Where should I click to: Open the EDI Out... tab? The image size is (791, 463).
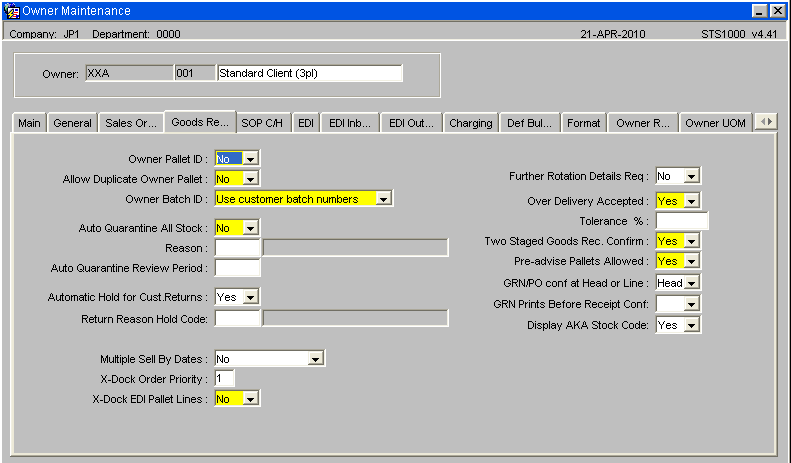click(x=411, y=123)
